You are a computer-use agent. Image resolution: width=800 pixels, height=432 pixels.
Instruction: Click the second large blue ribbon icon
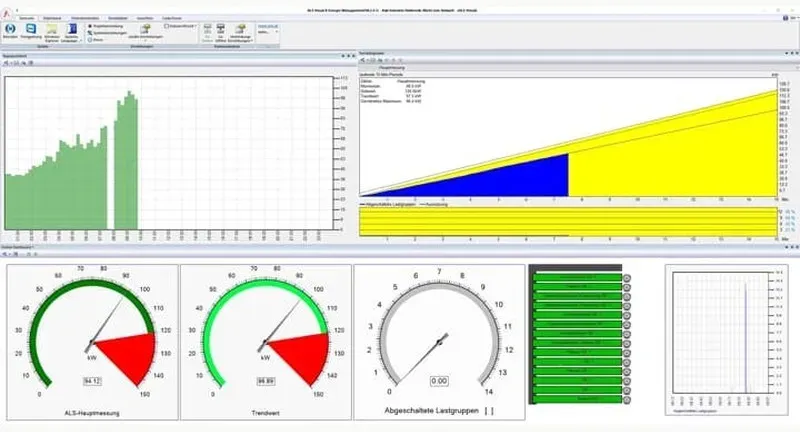coord(31,29)
